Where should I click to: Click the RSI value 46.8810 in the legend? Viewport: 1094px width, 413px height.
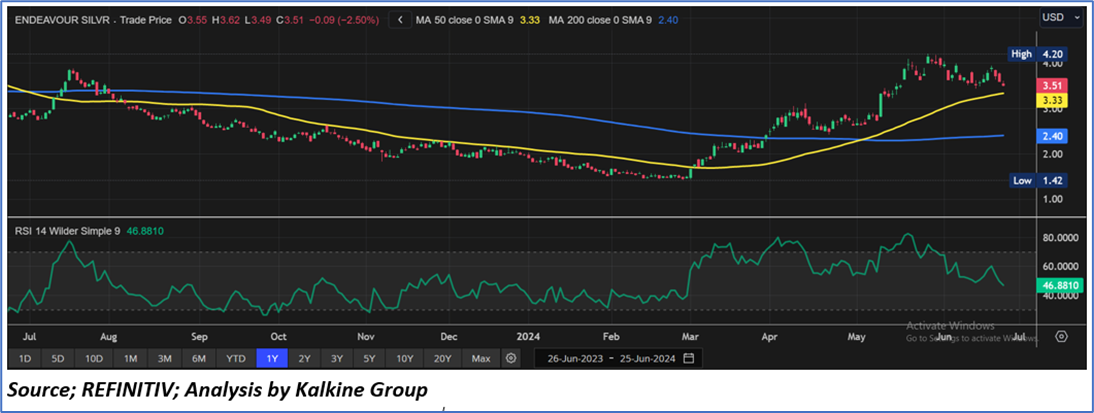tap(145, 231)
